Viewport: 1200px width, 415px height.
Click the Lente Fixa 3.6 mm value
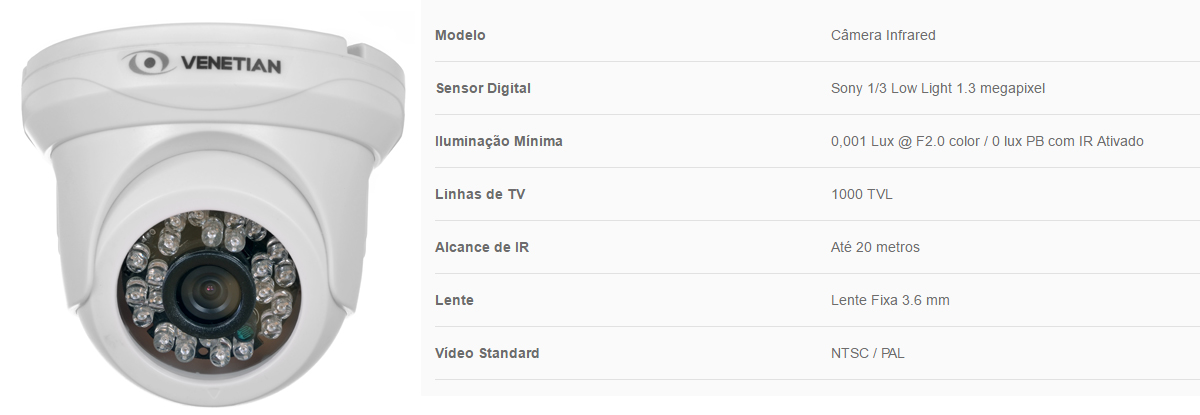(890, 300)
